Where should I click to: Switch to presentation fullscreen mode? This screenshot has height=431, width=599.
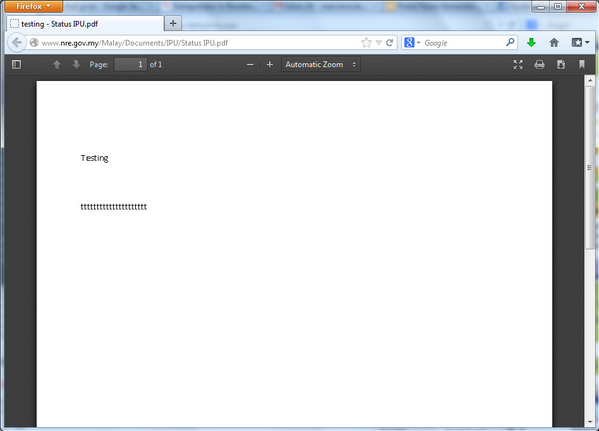pos(518,65)
